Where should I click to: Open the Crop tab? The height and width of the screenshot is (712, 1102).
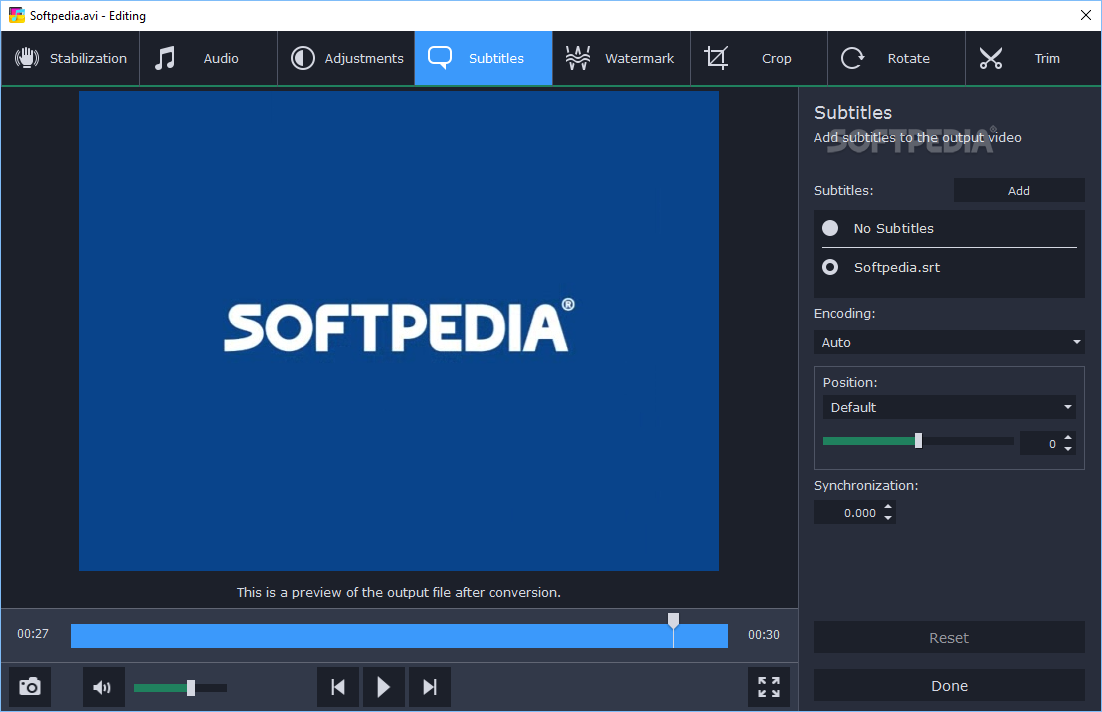point(759,58)
